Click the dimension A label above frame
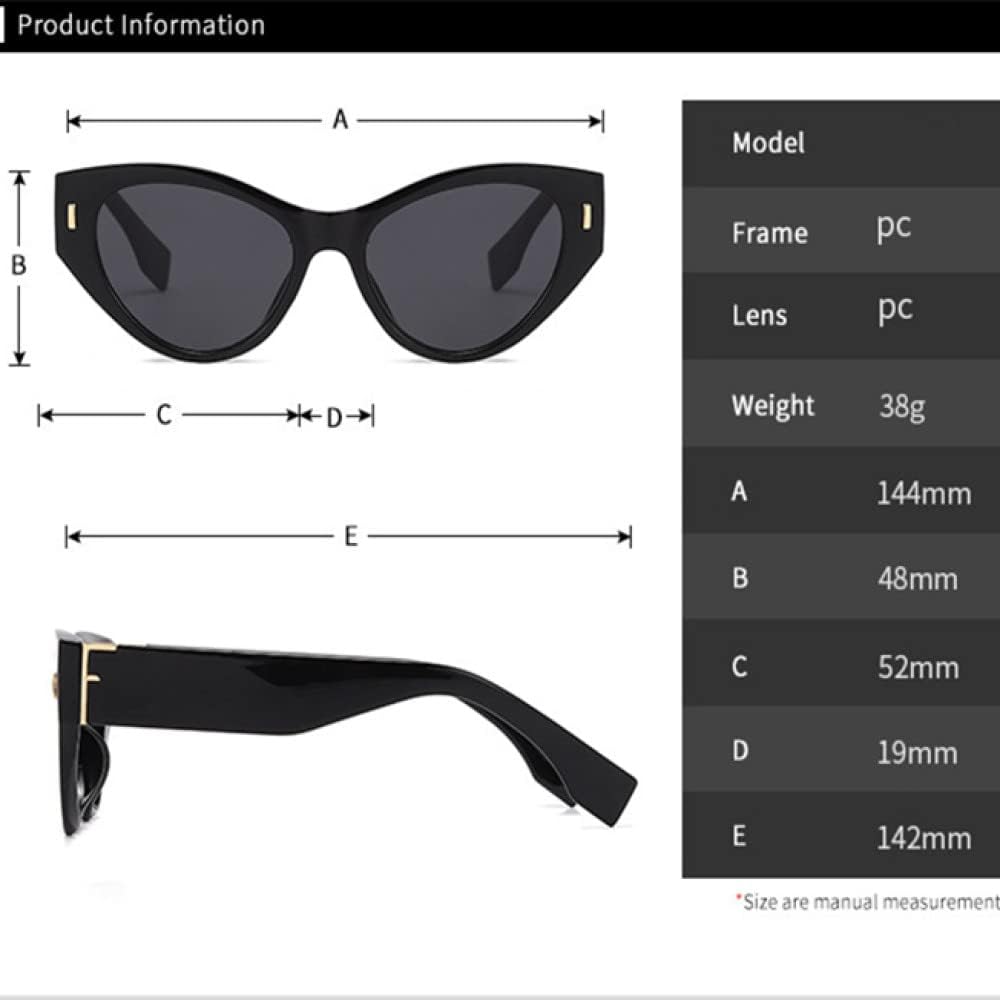 click(x=340, y=119)
